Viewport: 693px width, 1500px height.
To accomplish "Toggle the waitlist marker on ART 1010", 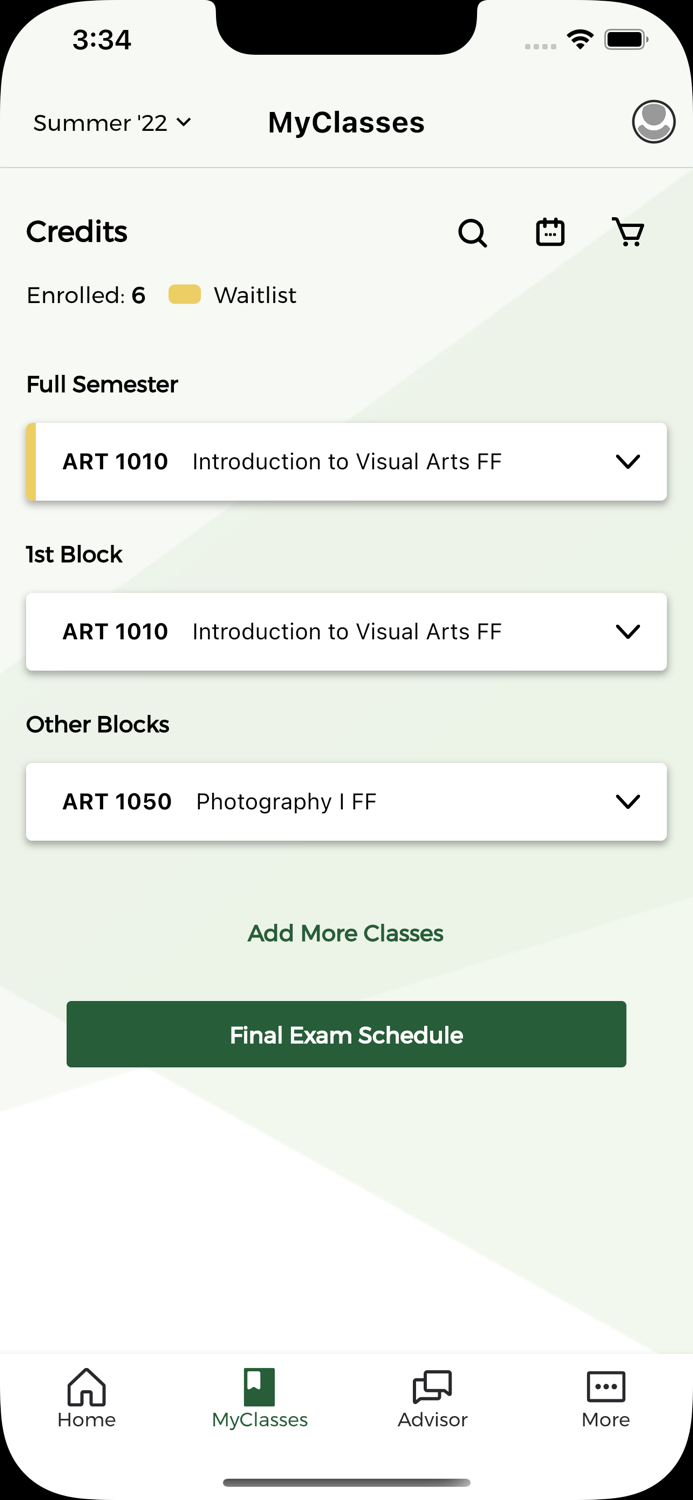I will [x=30, y=461].
